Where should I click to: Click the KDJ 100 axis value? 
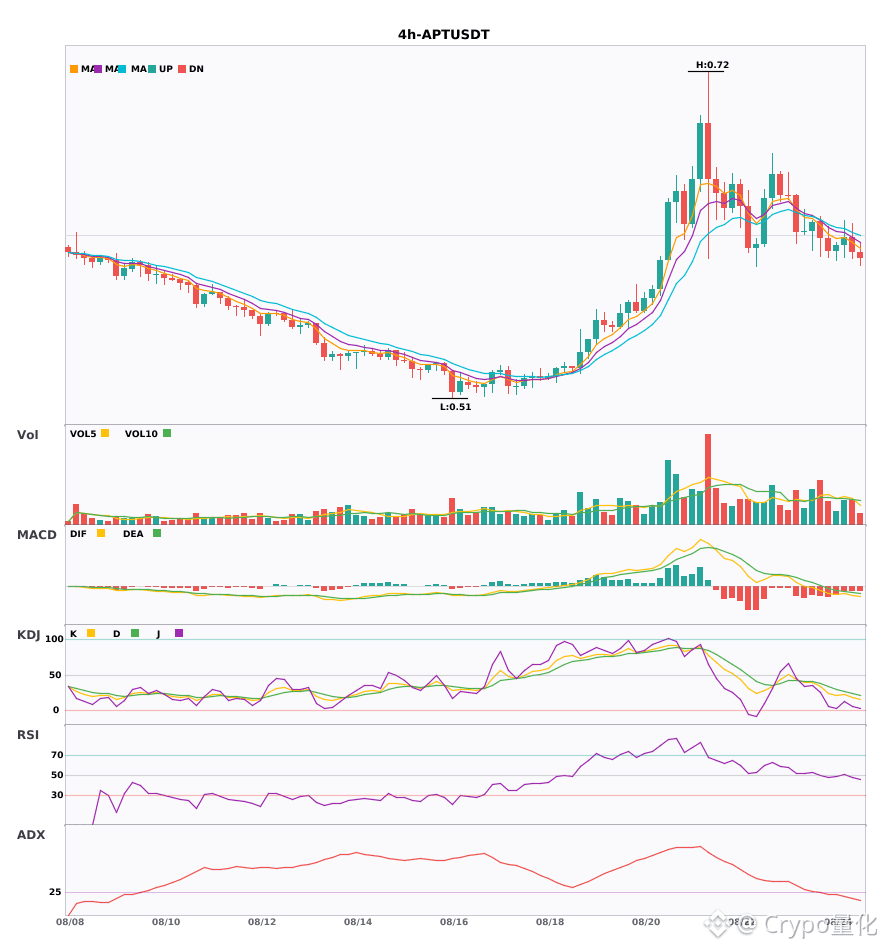coord(54,639)
